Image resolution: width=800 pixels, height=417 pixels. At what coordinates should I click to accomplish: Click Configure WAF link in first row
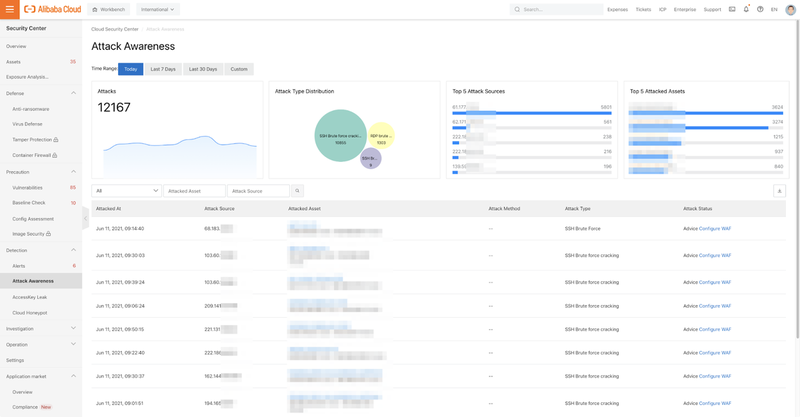(x=714, y=228)
